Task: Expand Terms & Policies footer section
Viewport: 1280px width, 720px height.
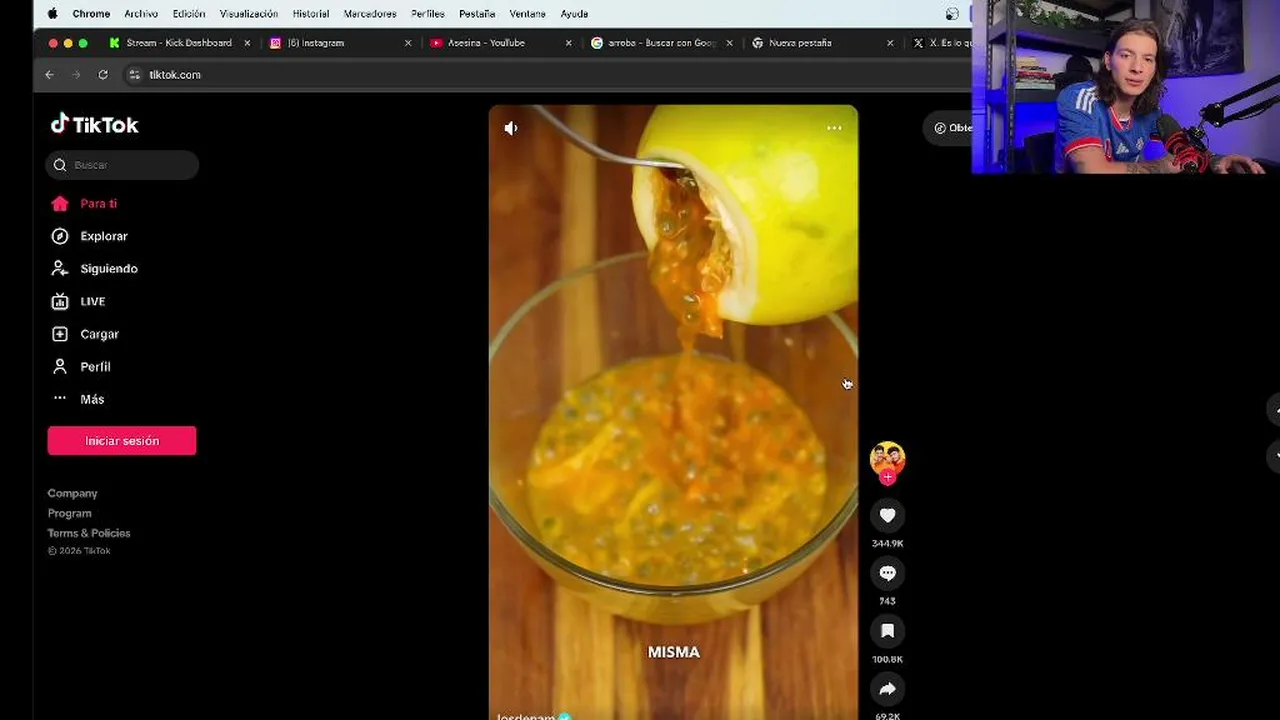Action: tap(89, 533)
